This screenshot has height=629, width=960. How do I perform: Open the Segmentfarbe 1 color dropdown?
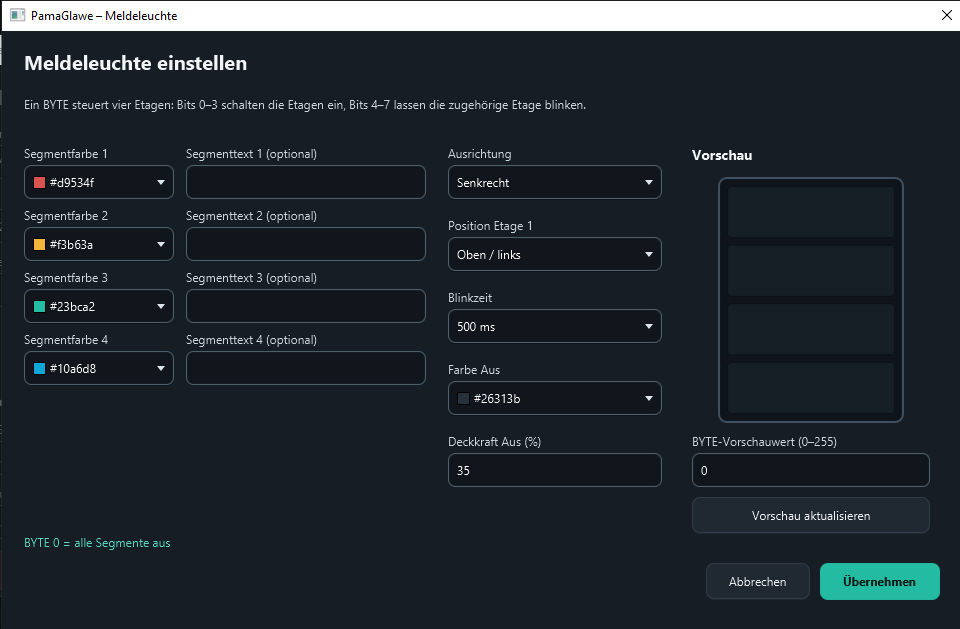click(x=99, y=182)
